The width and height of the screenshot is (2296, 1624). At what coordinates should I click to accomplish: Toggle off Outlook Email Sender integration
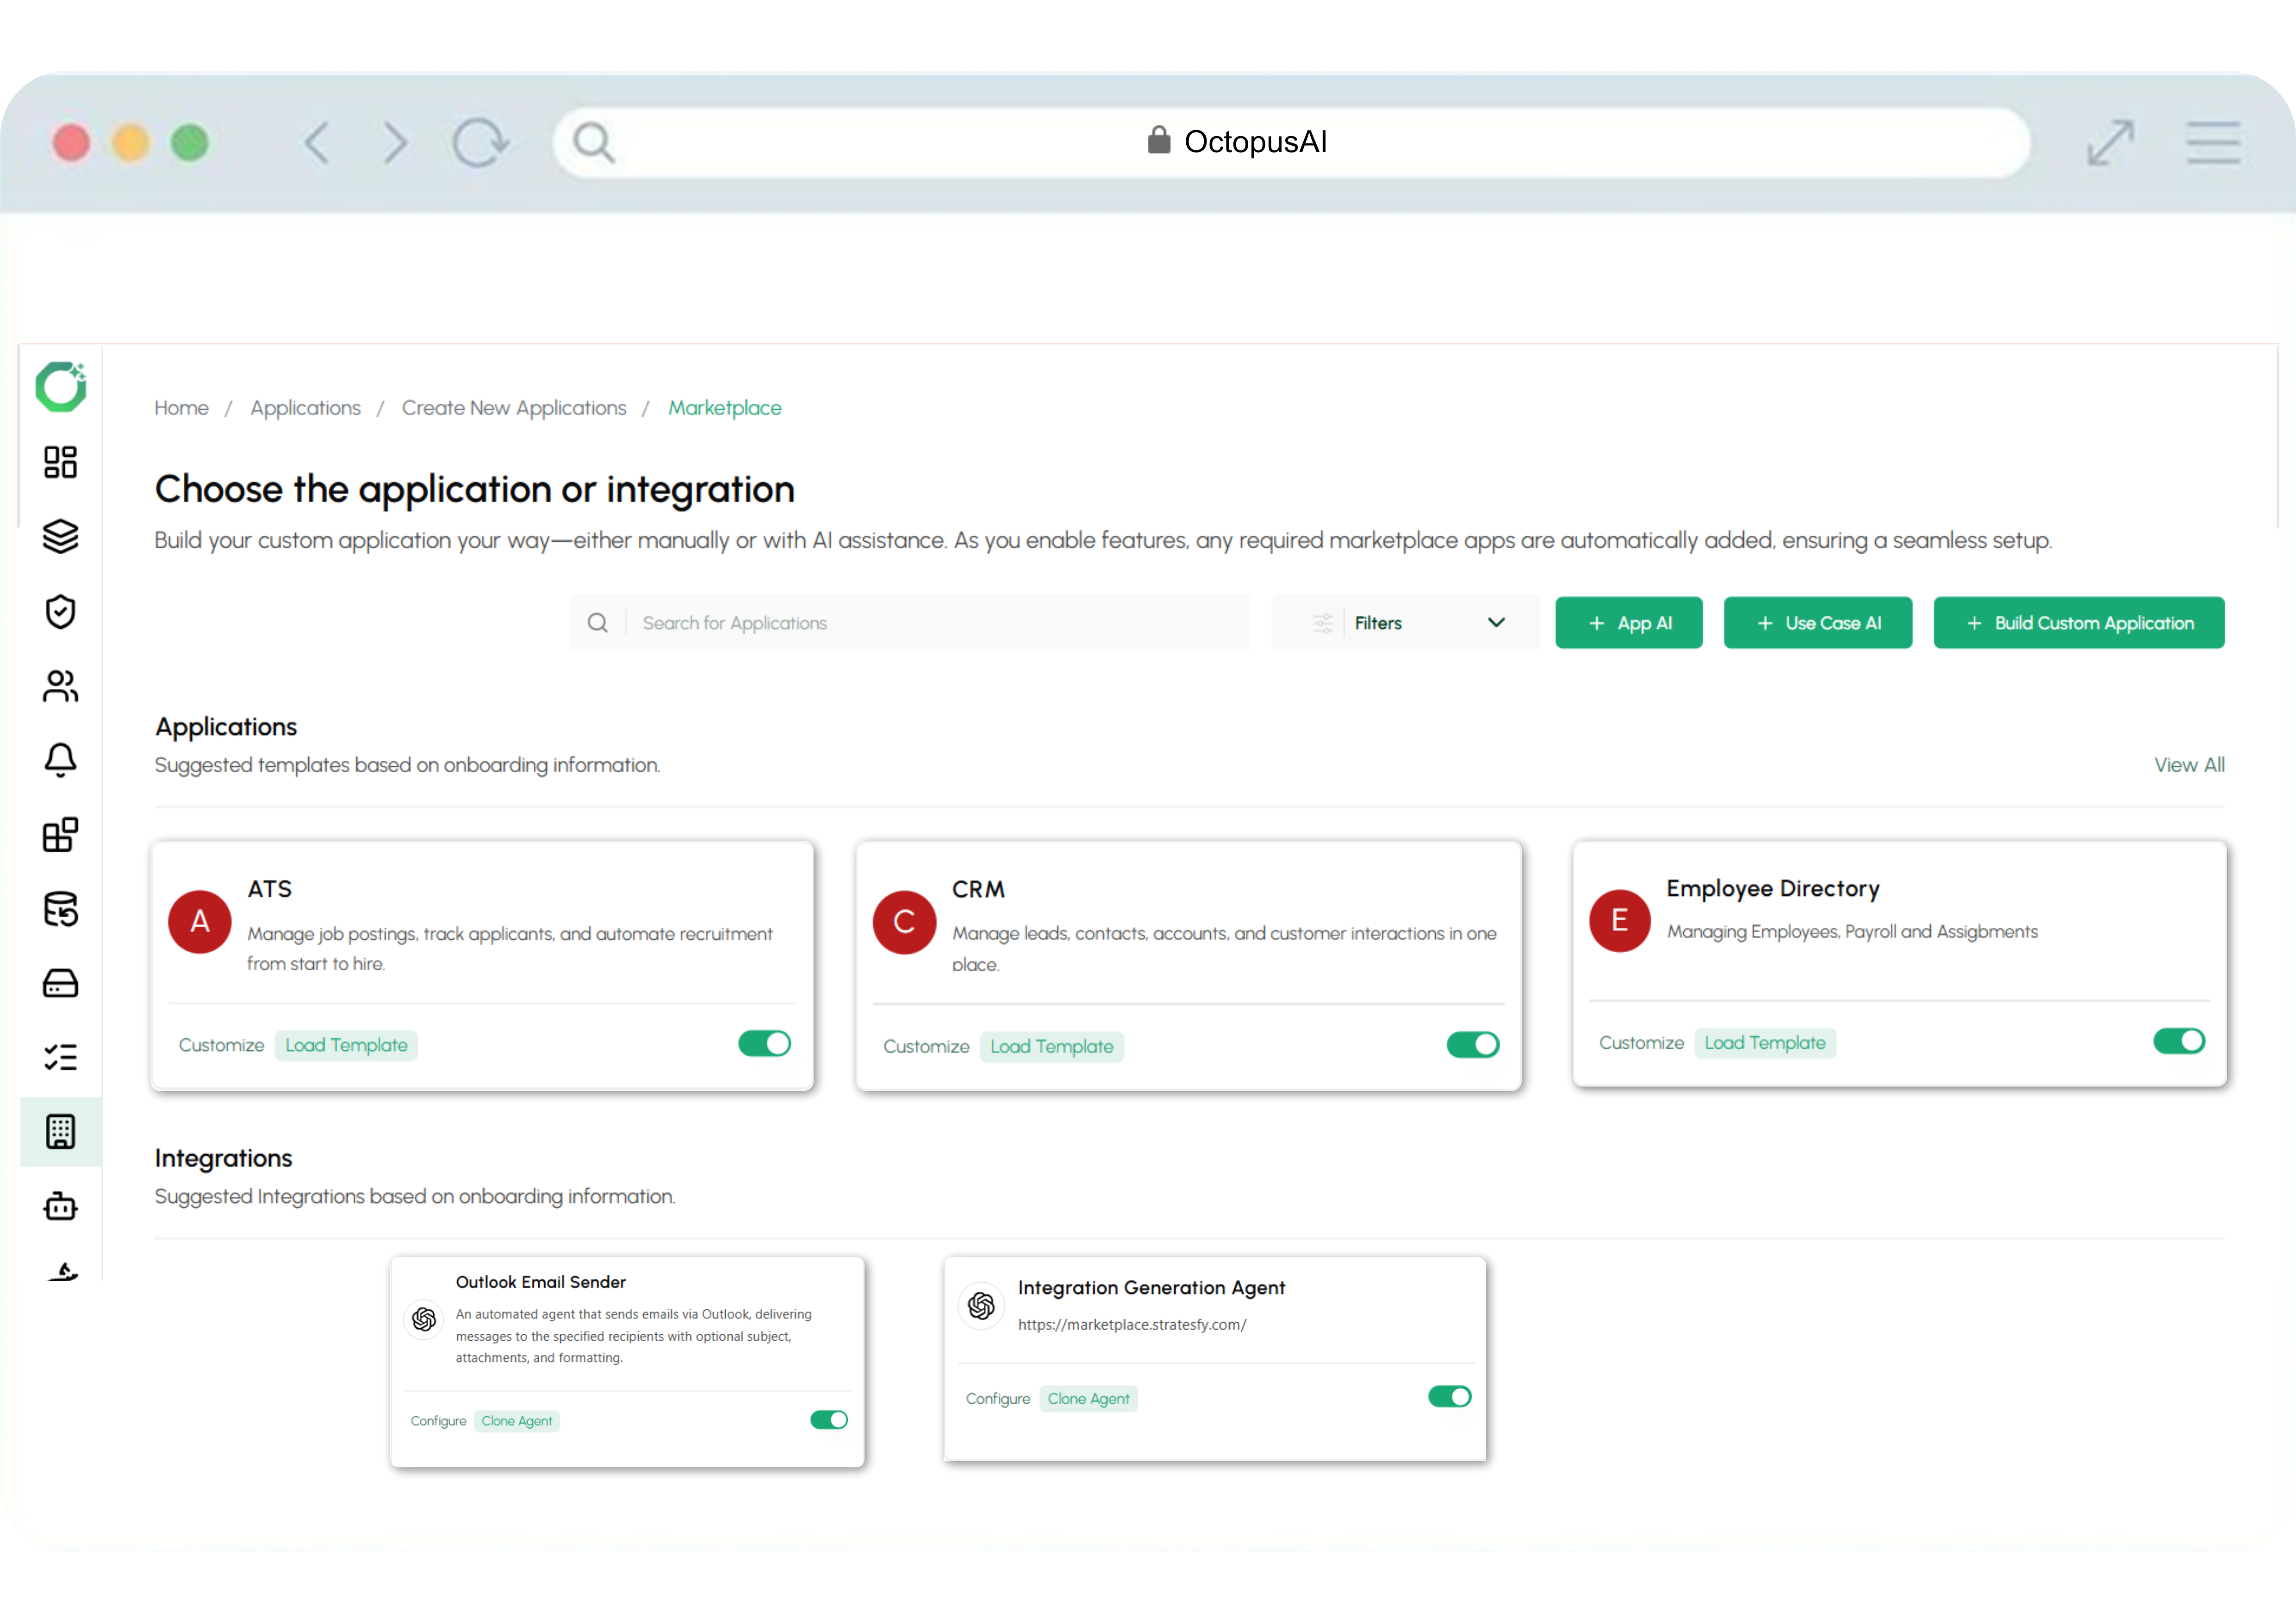coord(828,1420)
